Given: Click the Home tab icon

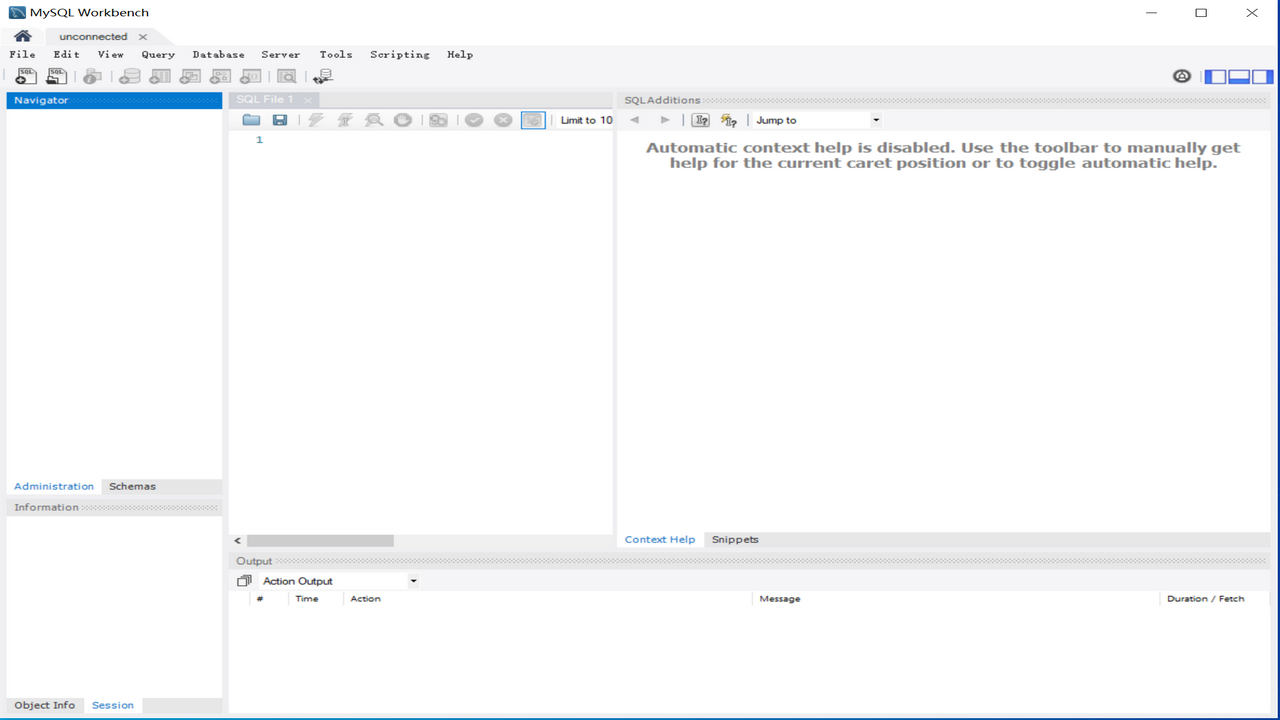Looking at the screenshot, I should coord(22,35).
